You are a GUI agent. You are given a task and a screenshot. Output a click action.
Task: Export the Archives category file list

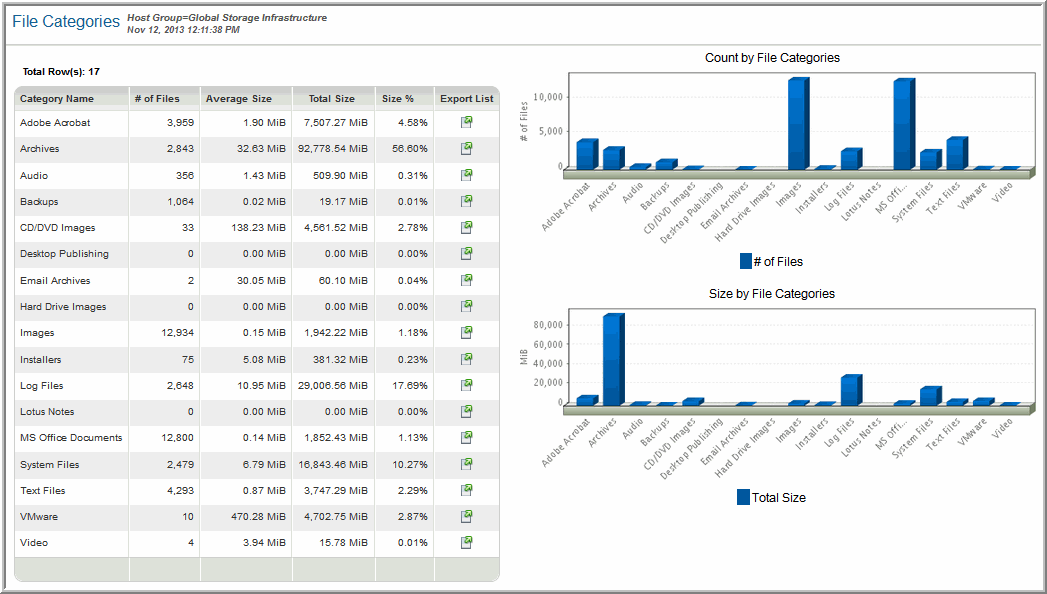[466, 148]
